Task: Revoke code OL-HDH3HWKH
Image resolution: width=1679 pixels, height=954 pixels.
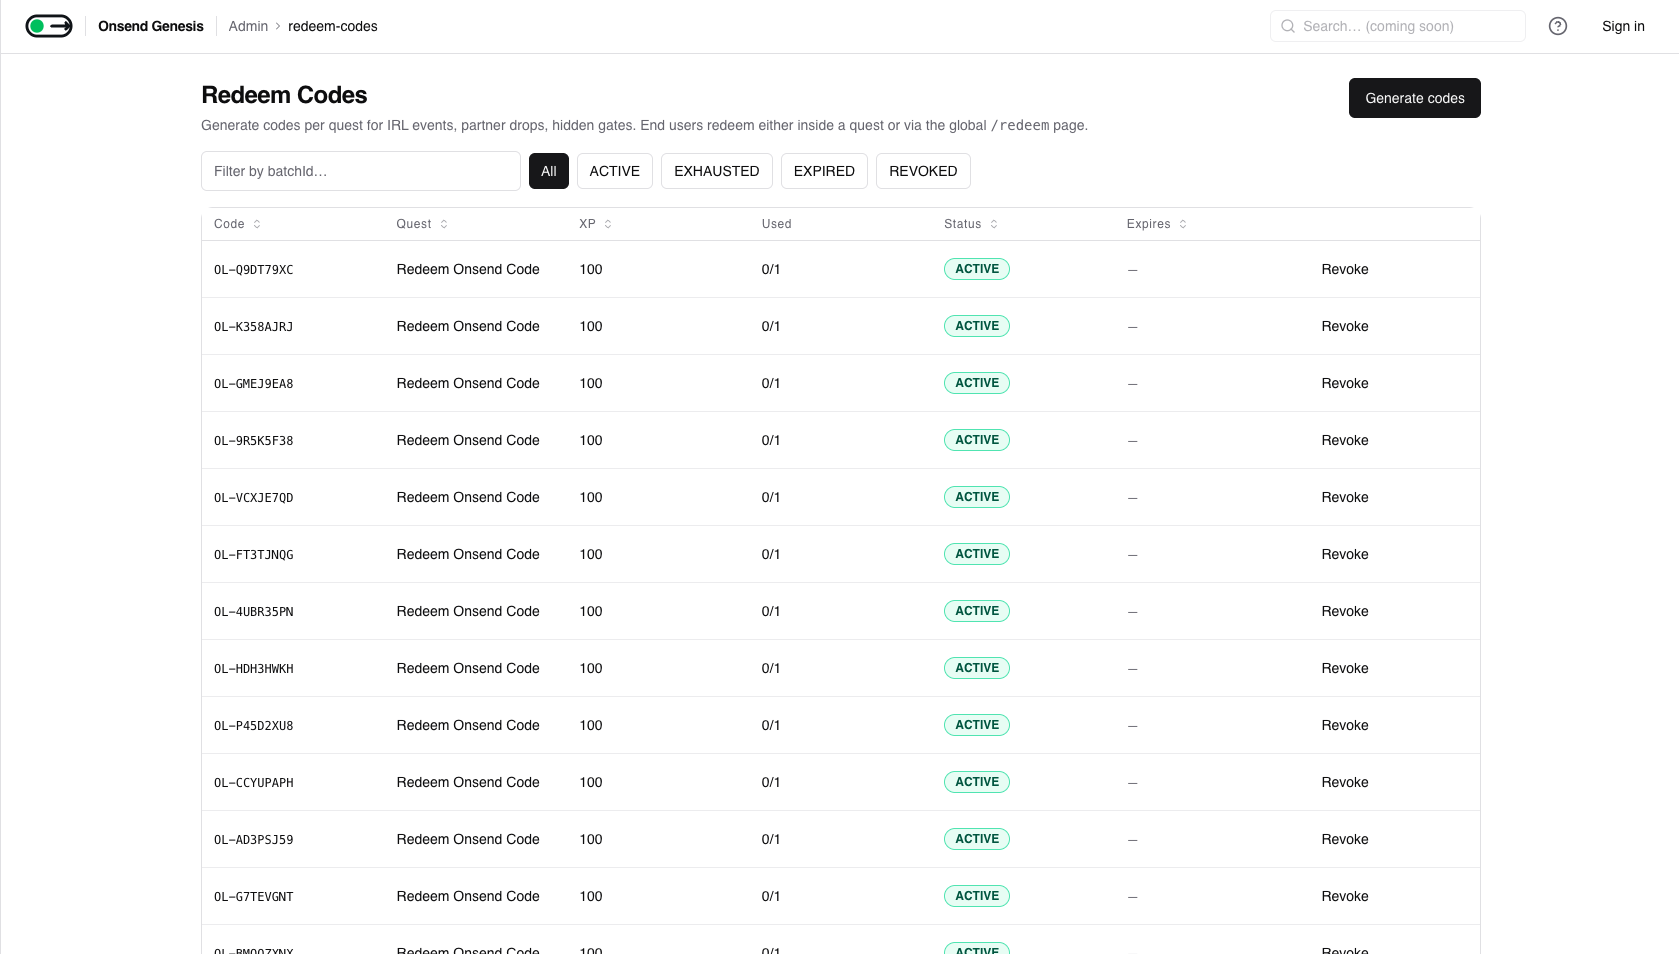Action: tap(1345, 668)
